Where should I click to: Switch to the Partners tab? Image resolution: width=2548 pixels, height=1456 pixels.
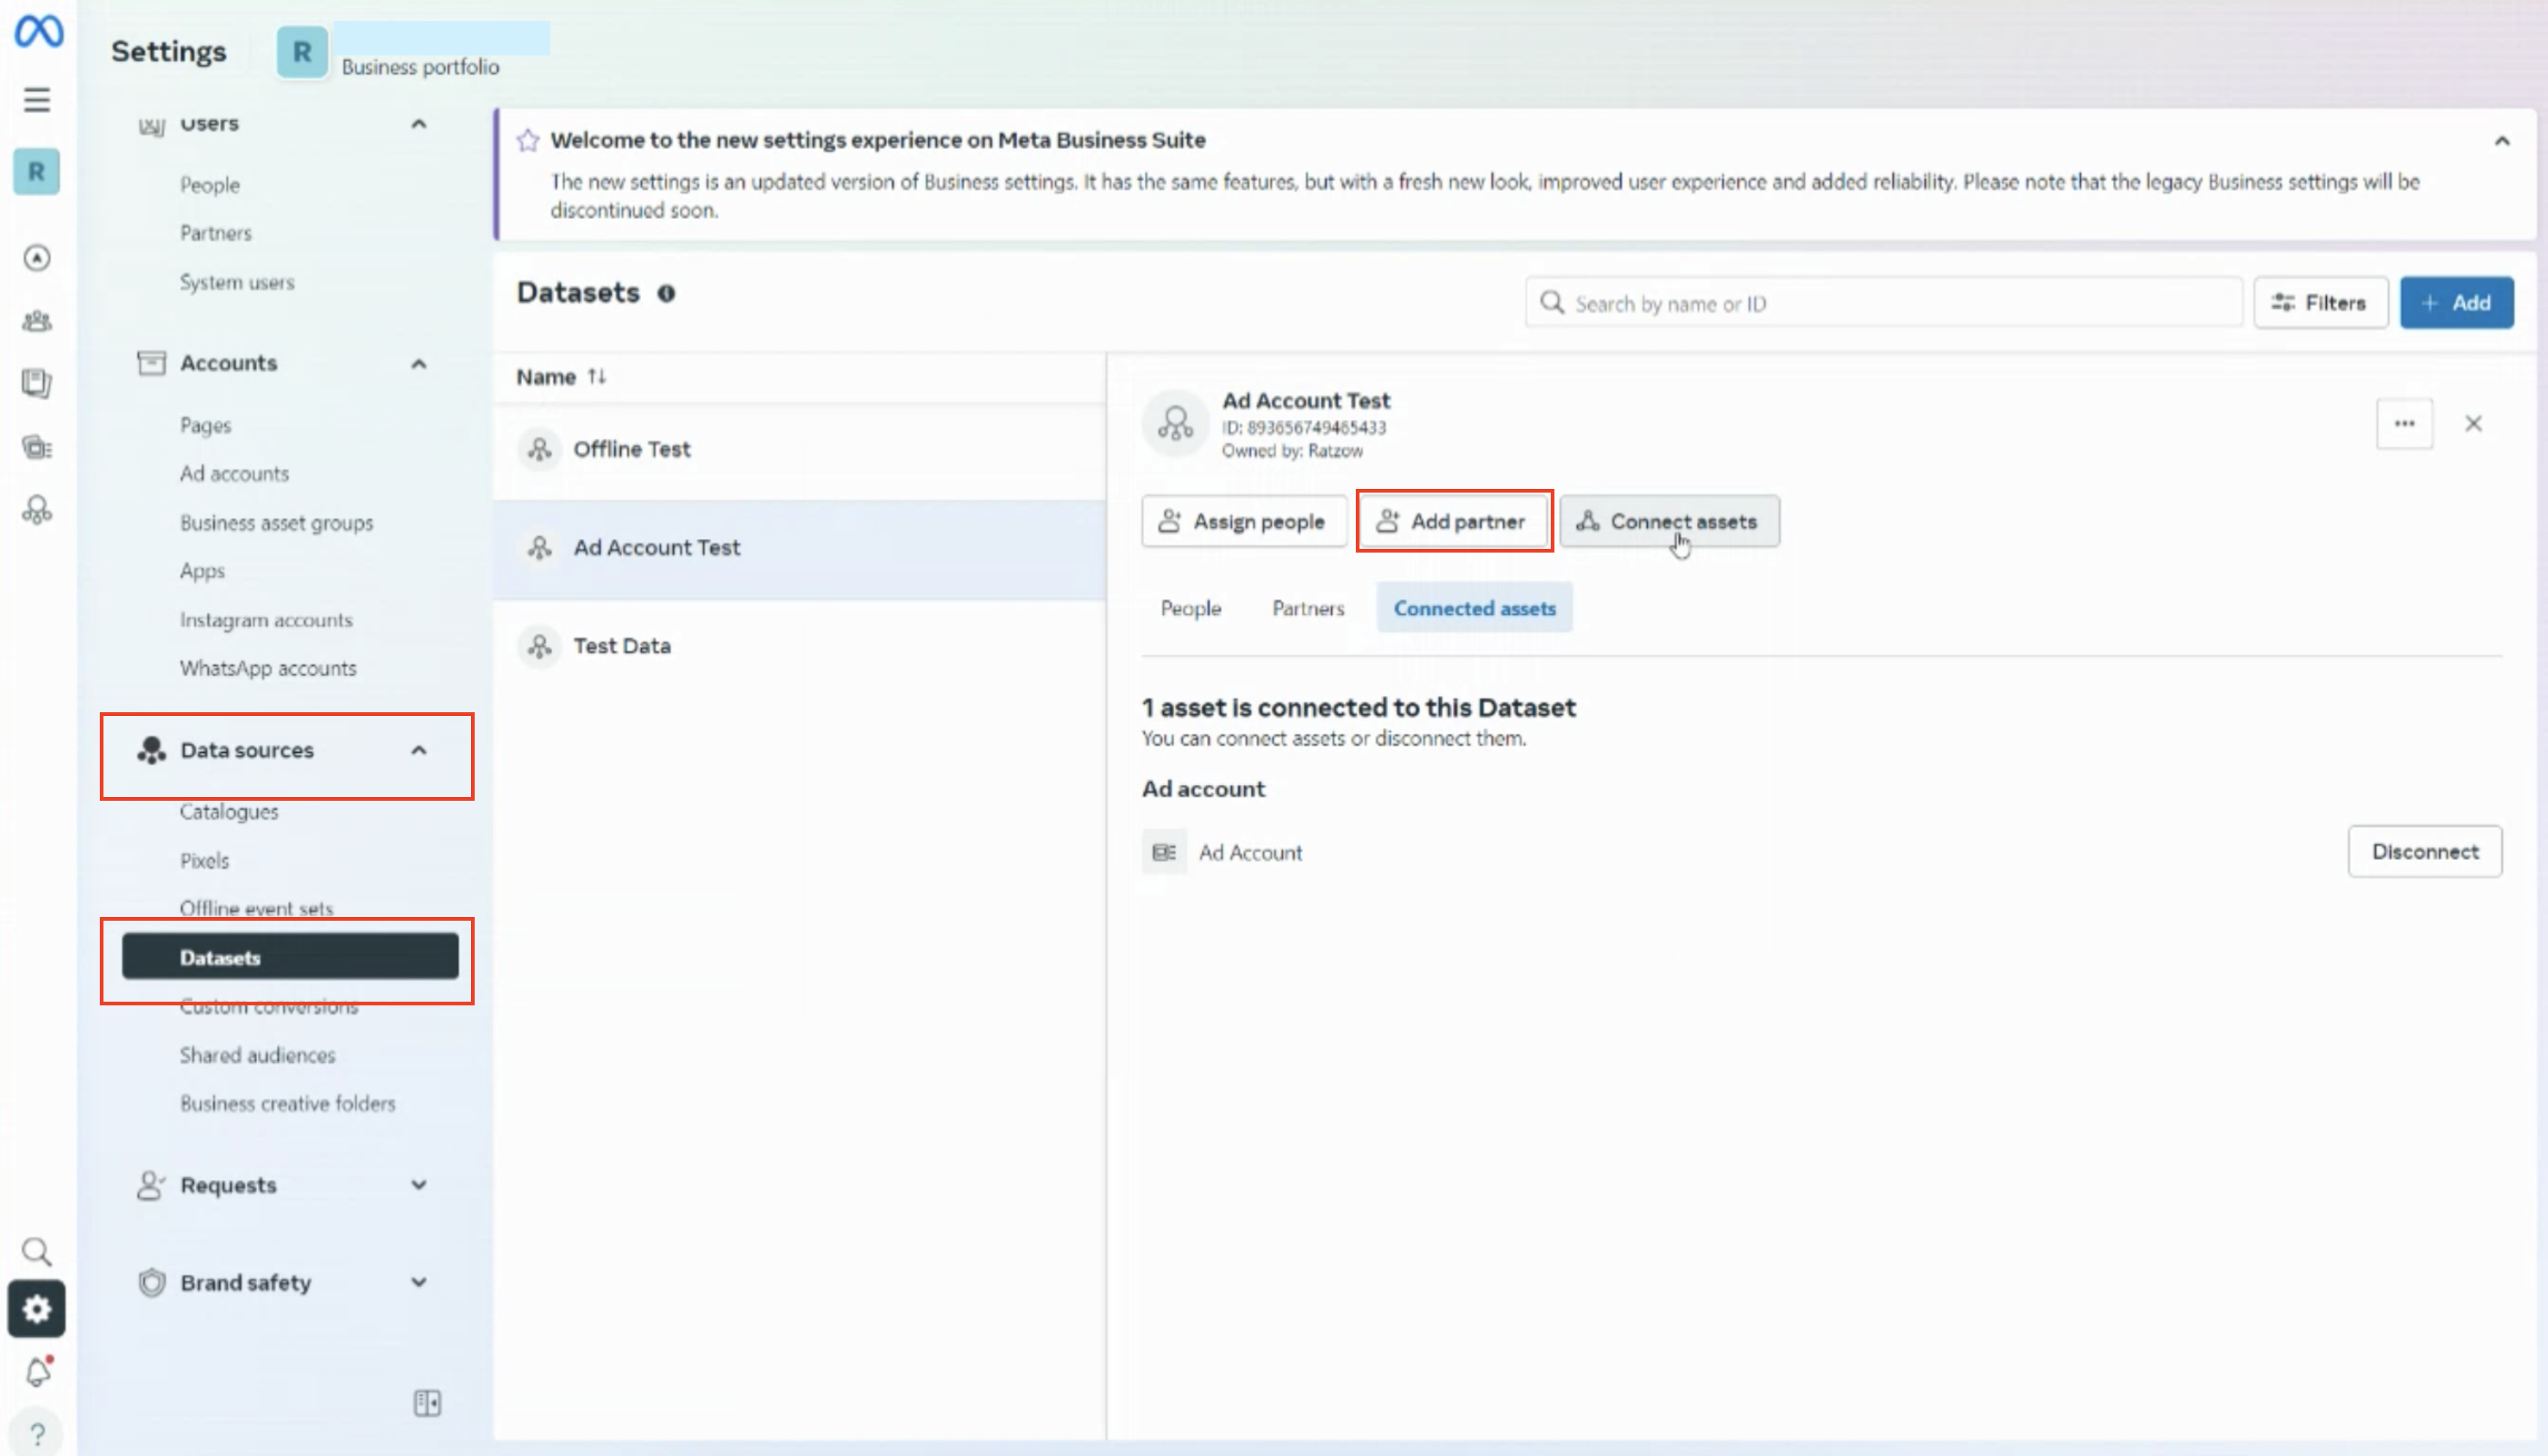(x=1308, y=608)
